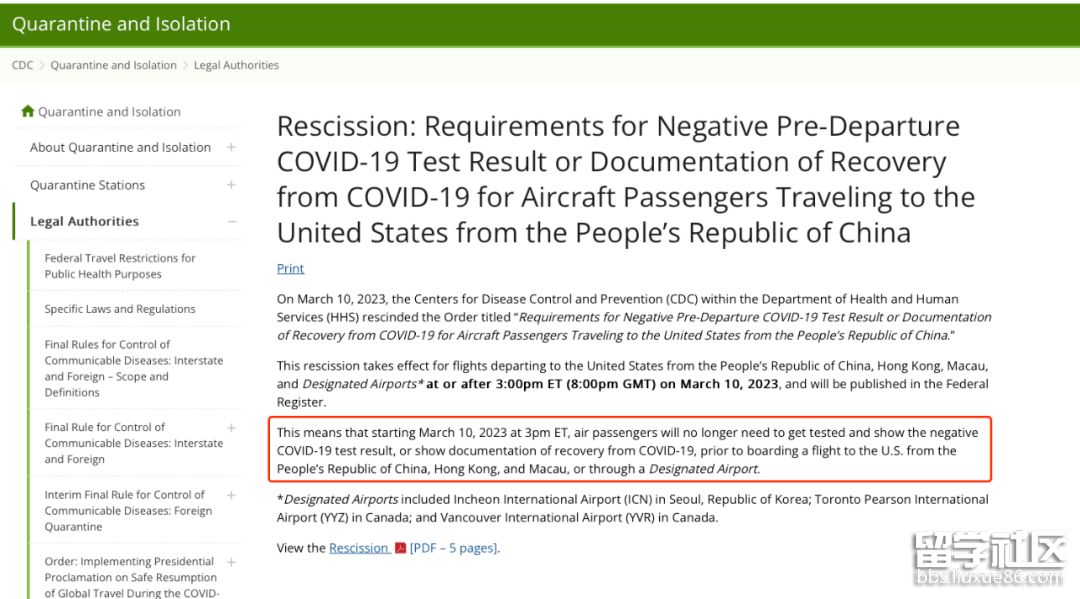This screenshot has width=1080, height=599.
Task: Click the CDC breadcrumb link
Action: [22, 65]
